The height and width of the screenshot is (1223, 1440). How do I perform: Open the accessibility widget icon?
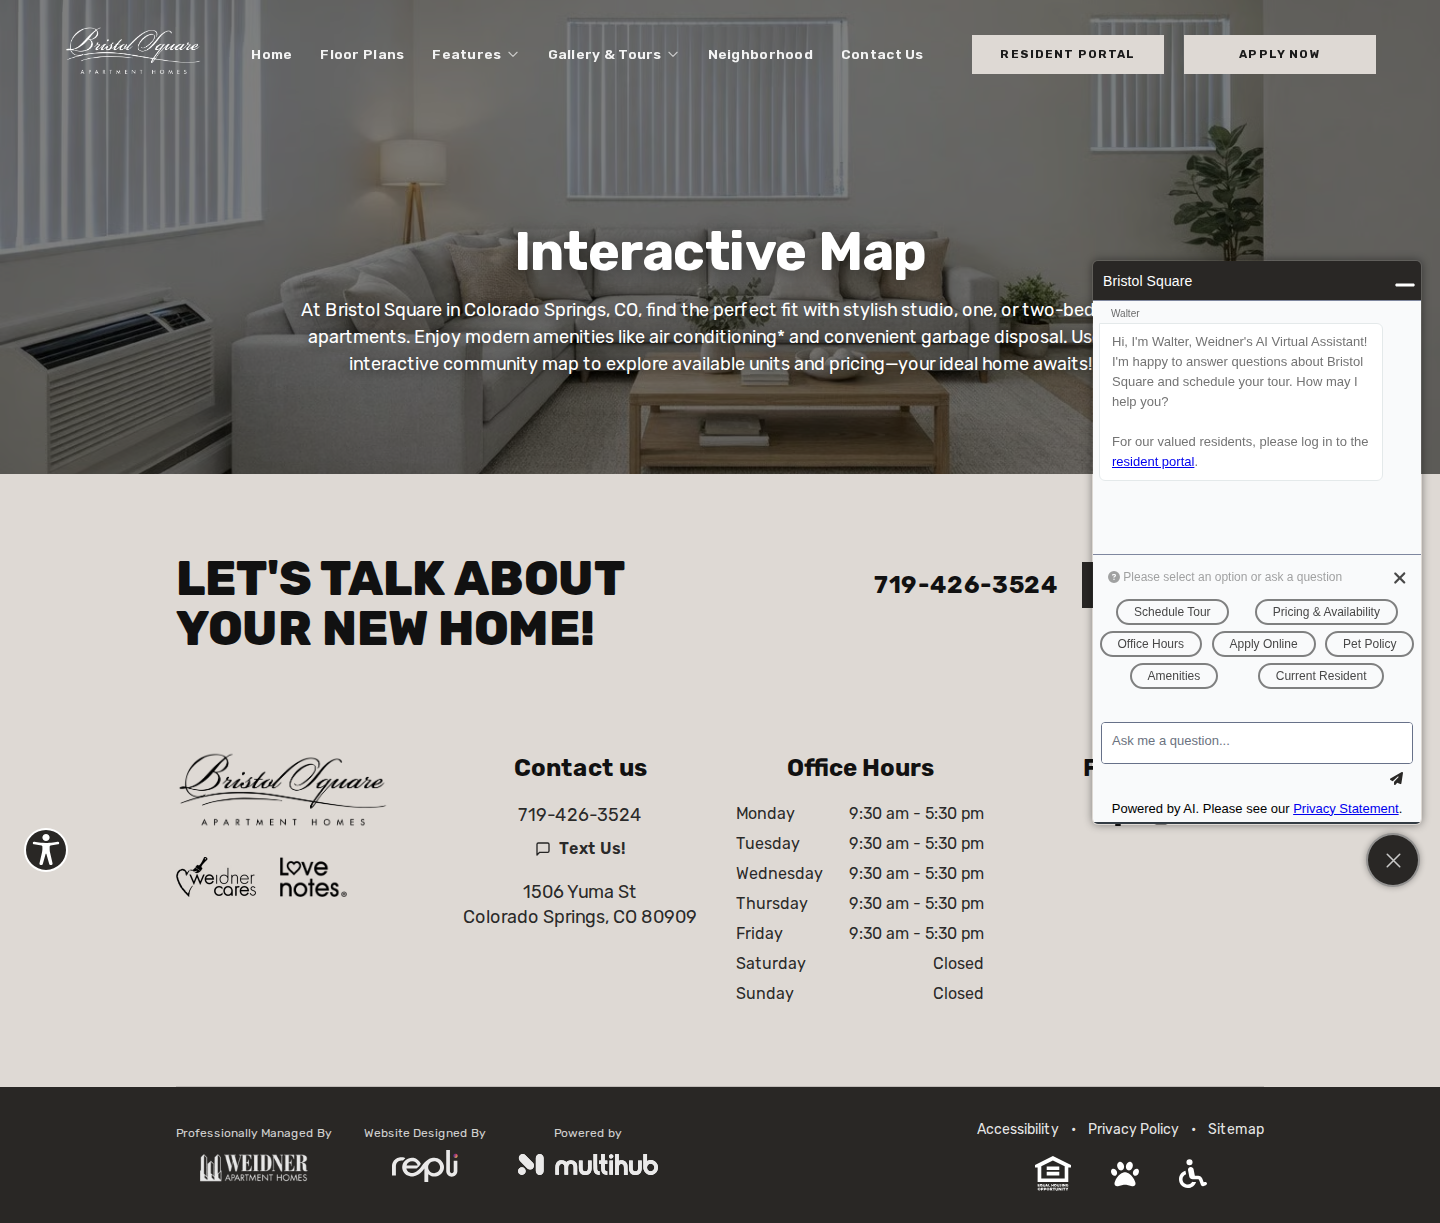pos(46,850)
